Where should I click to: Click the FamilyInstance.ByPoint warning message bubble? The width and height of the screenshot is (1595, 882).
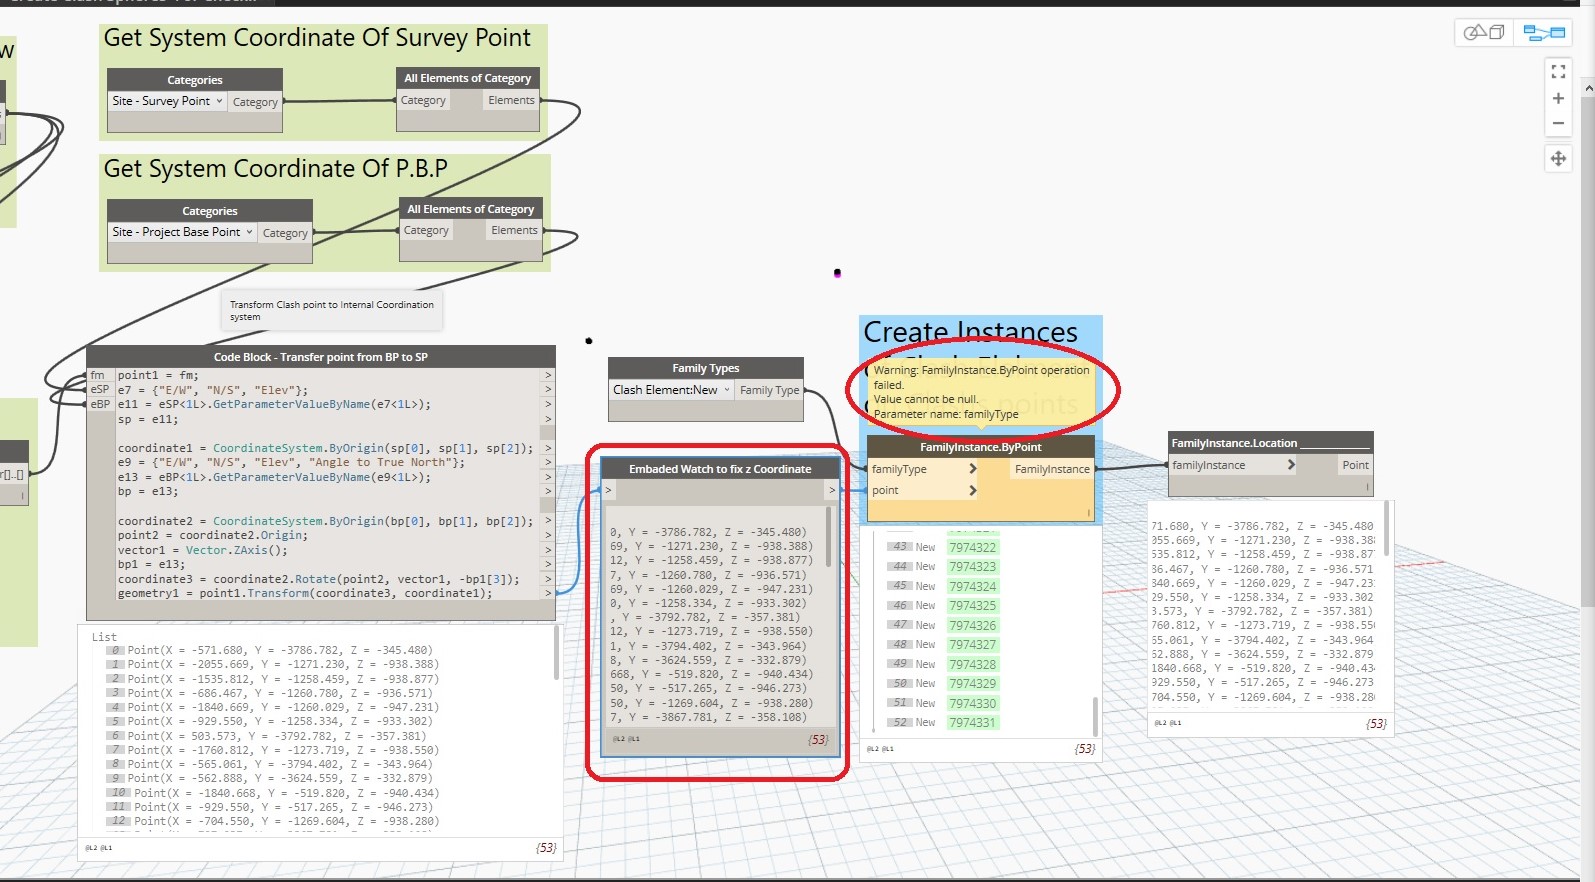click(x=981, y=392)
